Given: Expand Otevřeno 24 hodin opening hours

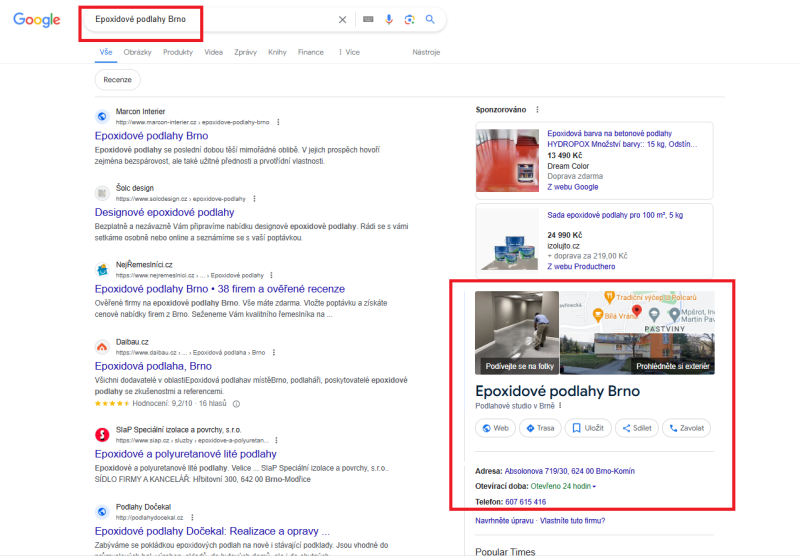Looking at the screenshot, I should click(563, 487).
